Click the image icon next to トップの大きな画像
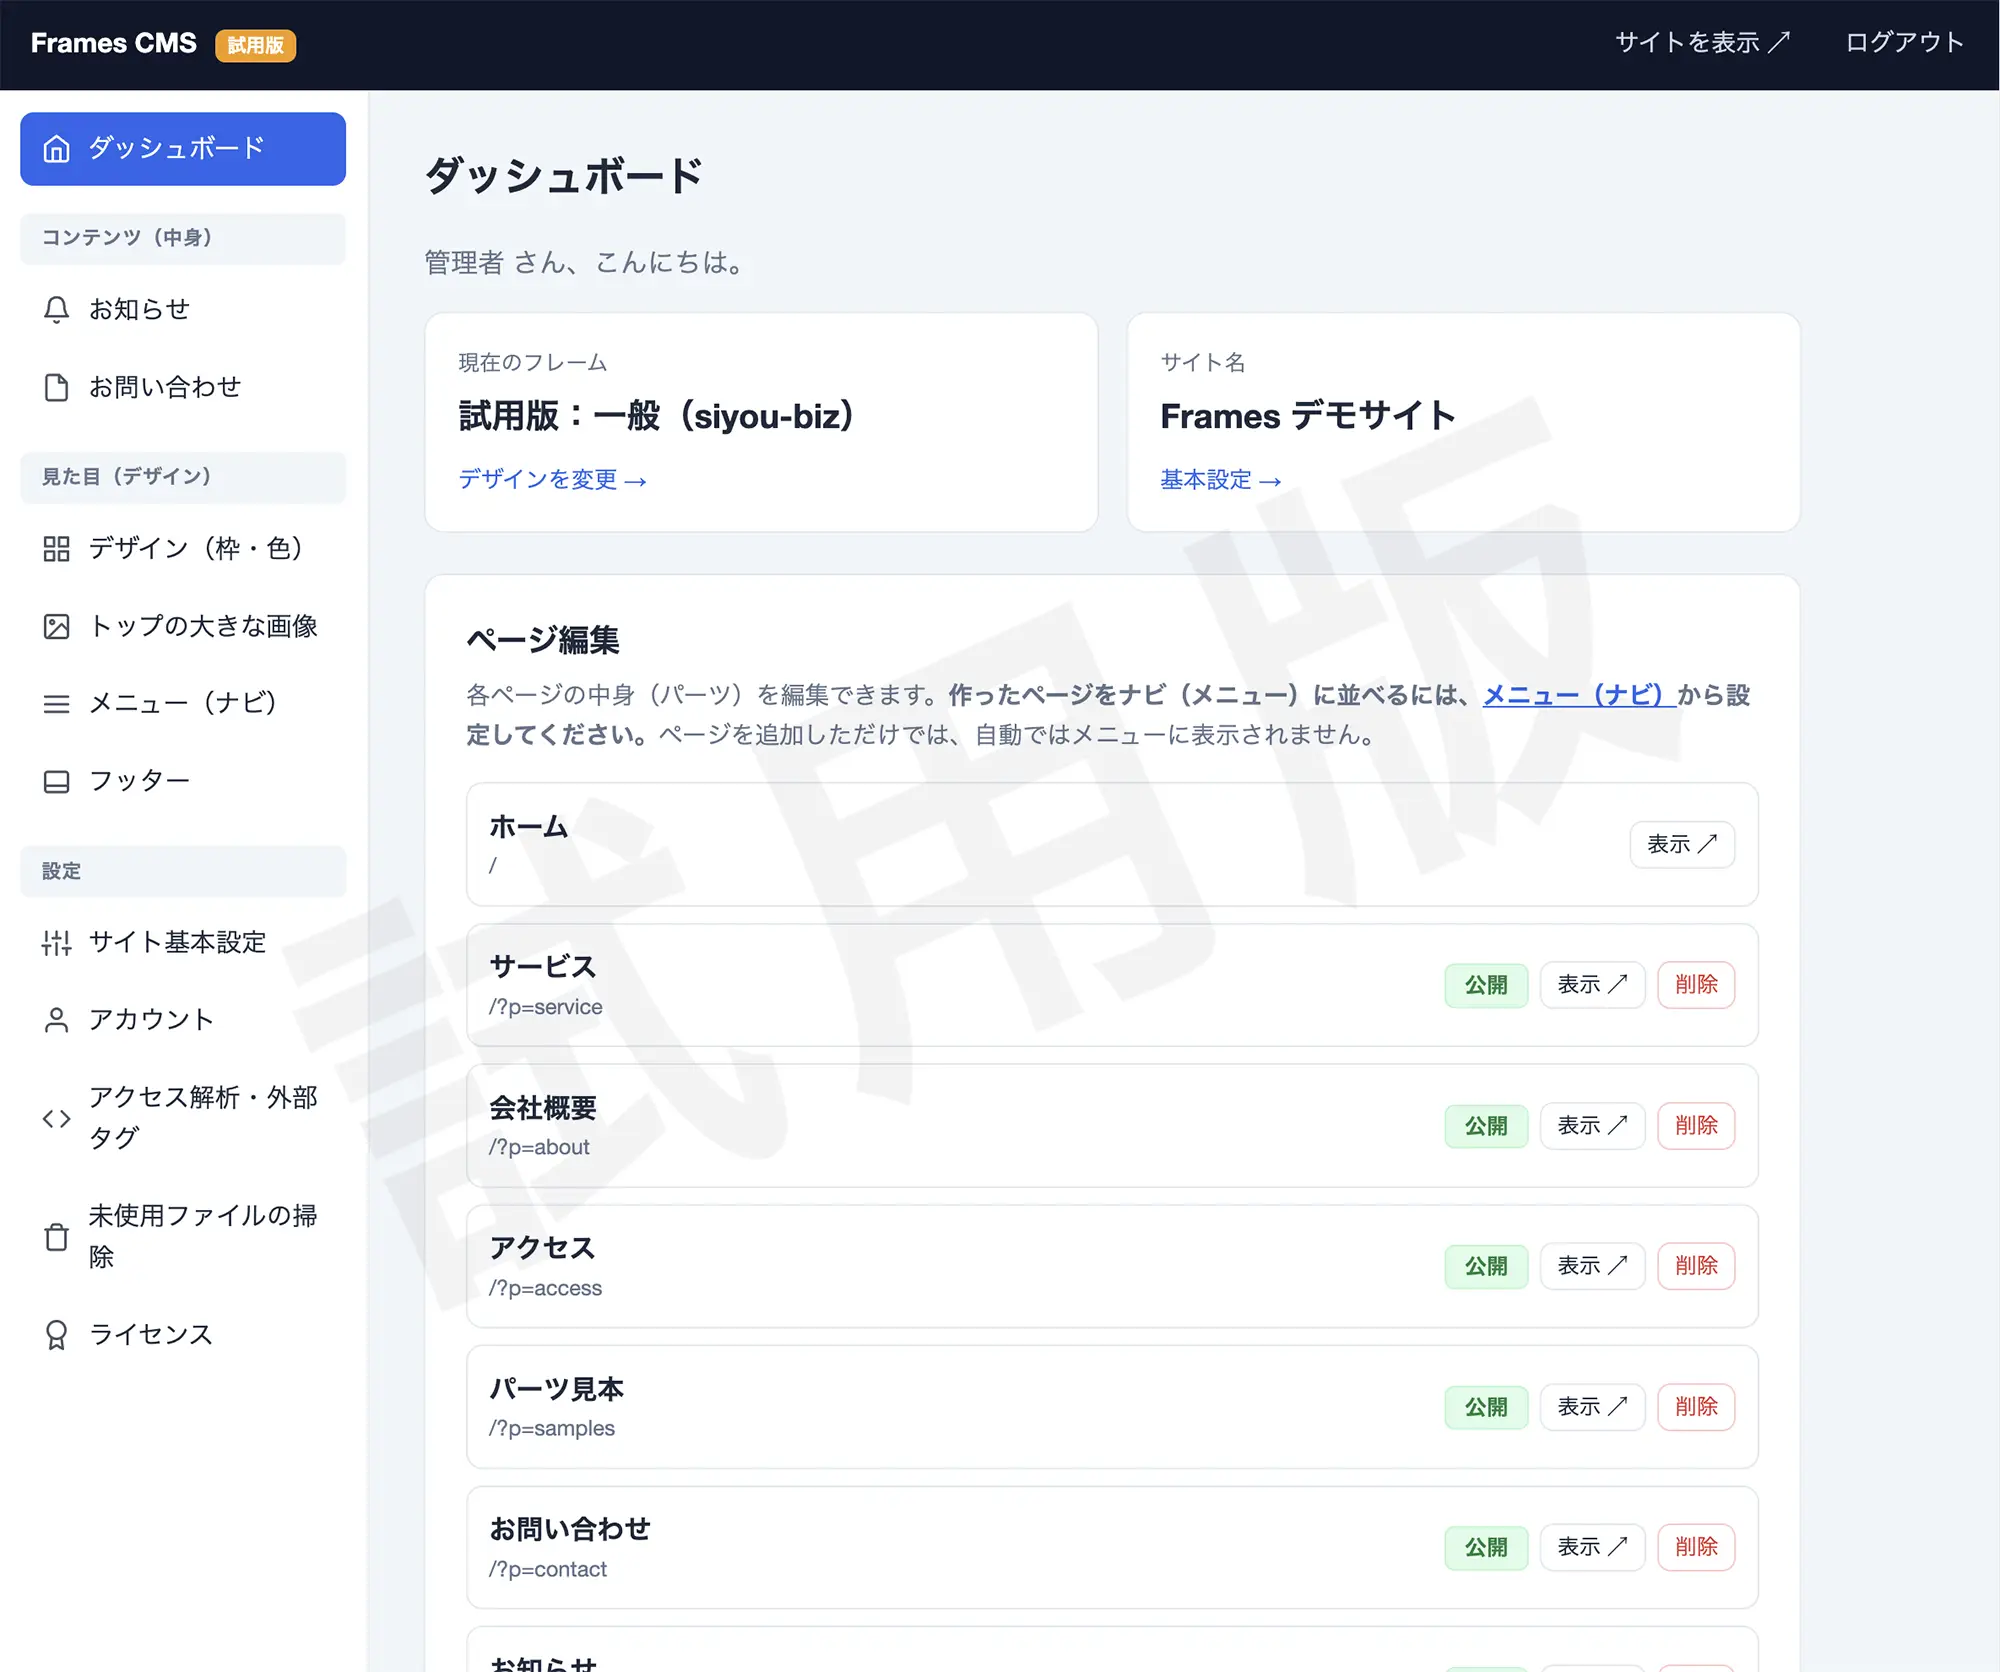 coord(57,627)
